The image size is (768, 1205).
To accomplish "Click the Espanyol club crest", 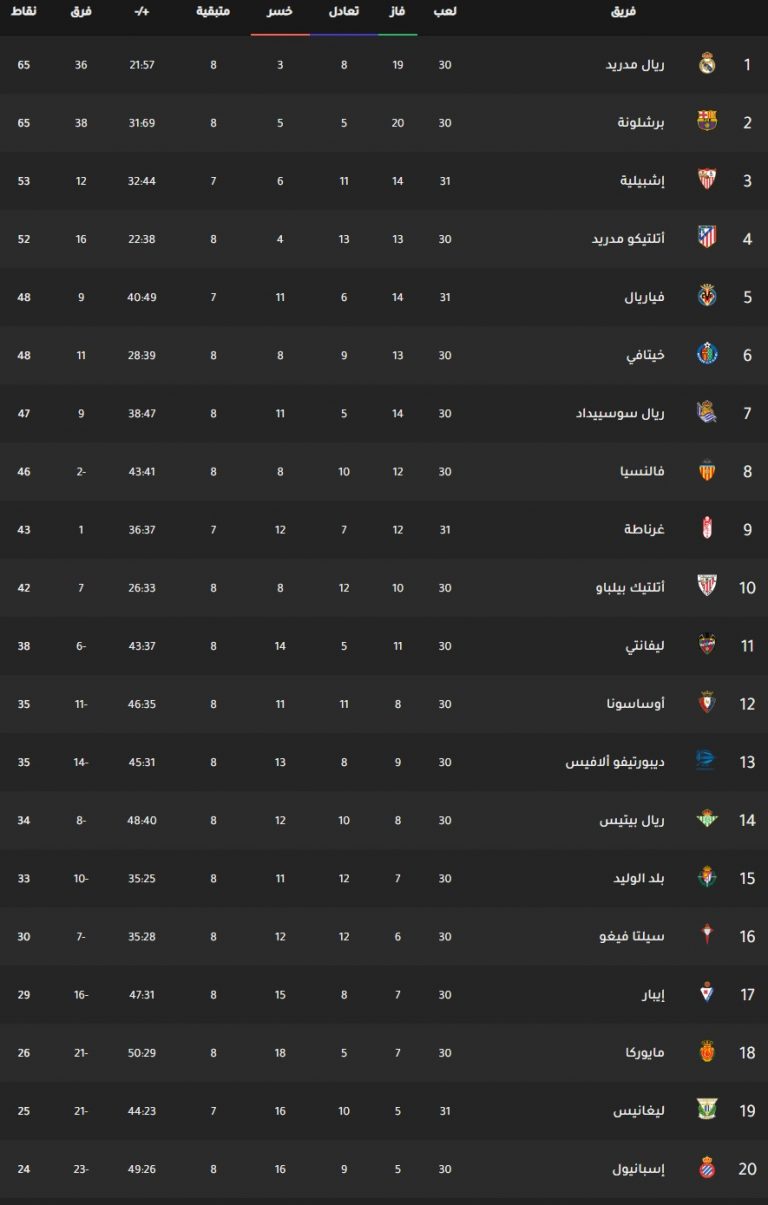I will tap(707, 1168).
